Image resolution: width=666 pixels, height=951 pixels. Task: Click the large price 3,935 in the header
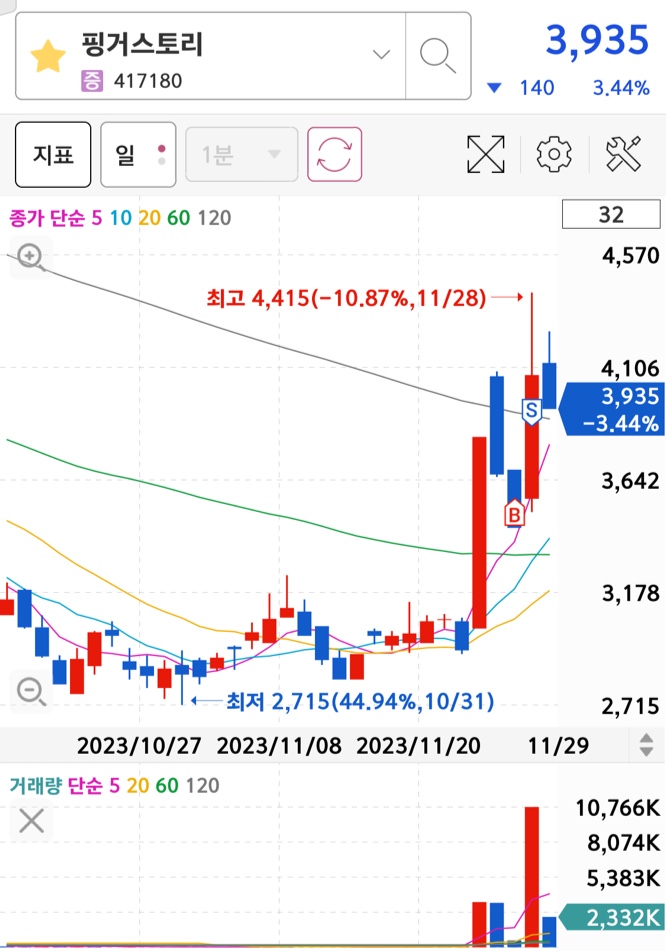(x=597, y=41)
